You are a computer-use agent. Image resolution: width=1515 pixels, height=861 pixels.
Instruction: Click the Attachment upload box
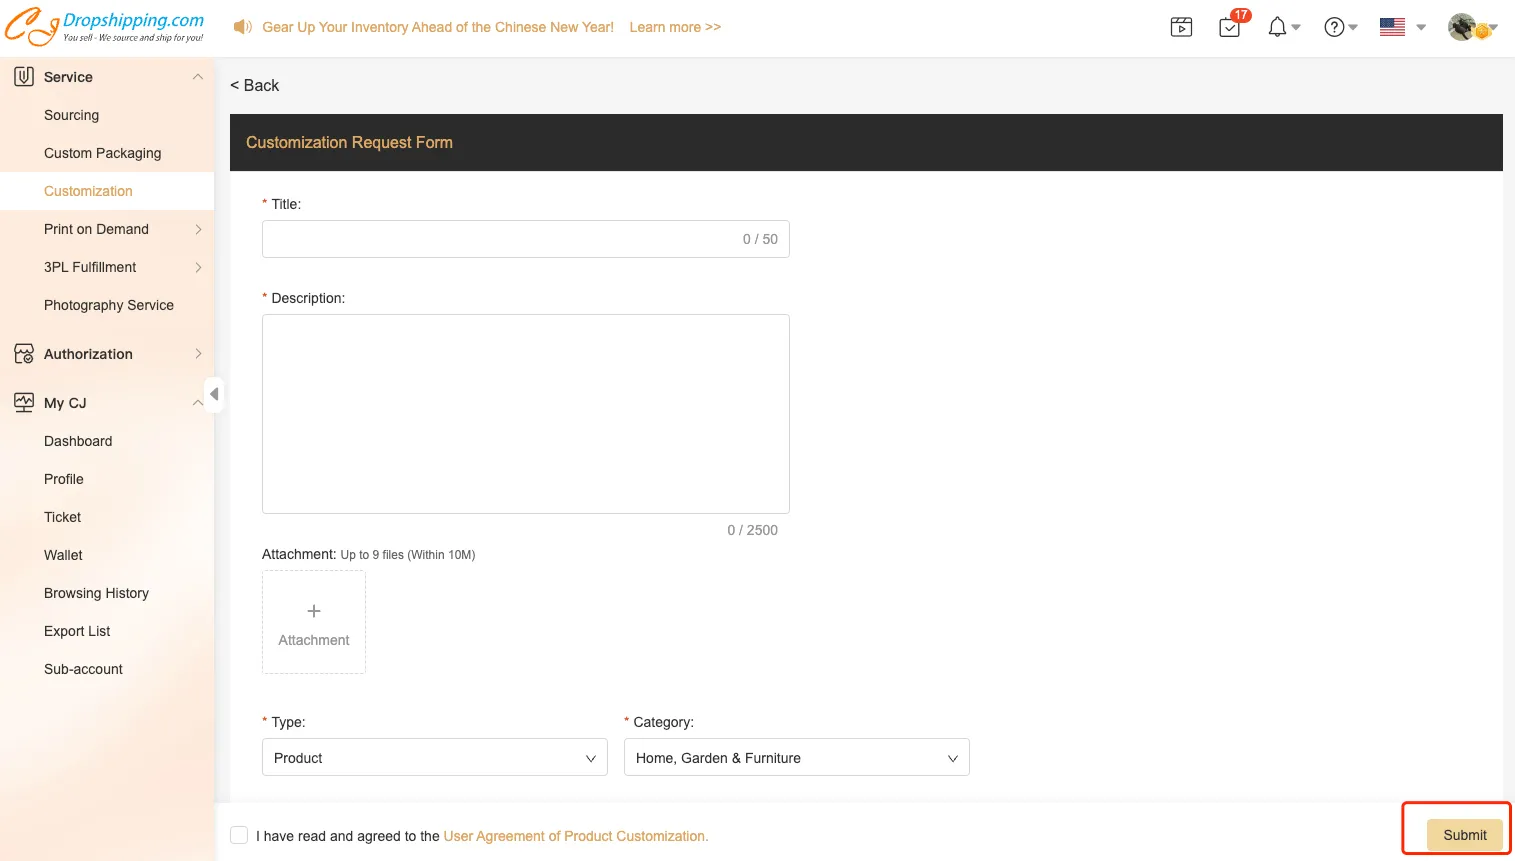click(x=314, y=622)
